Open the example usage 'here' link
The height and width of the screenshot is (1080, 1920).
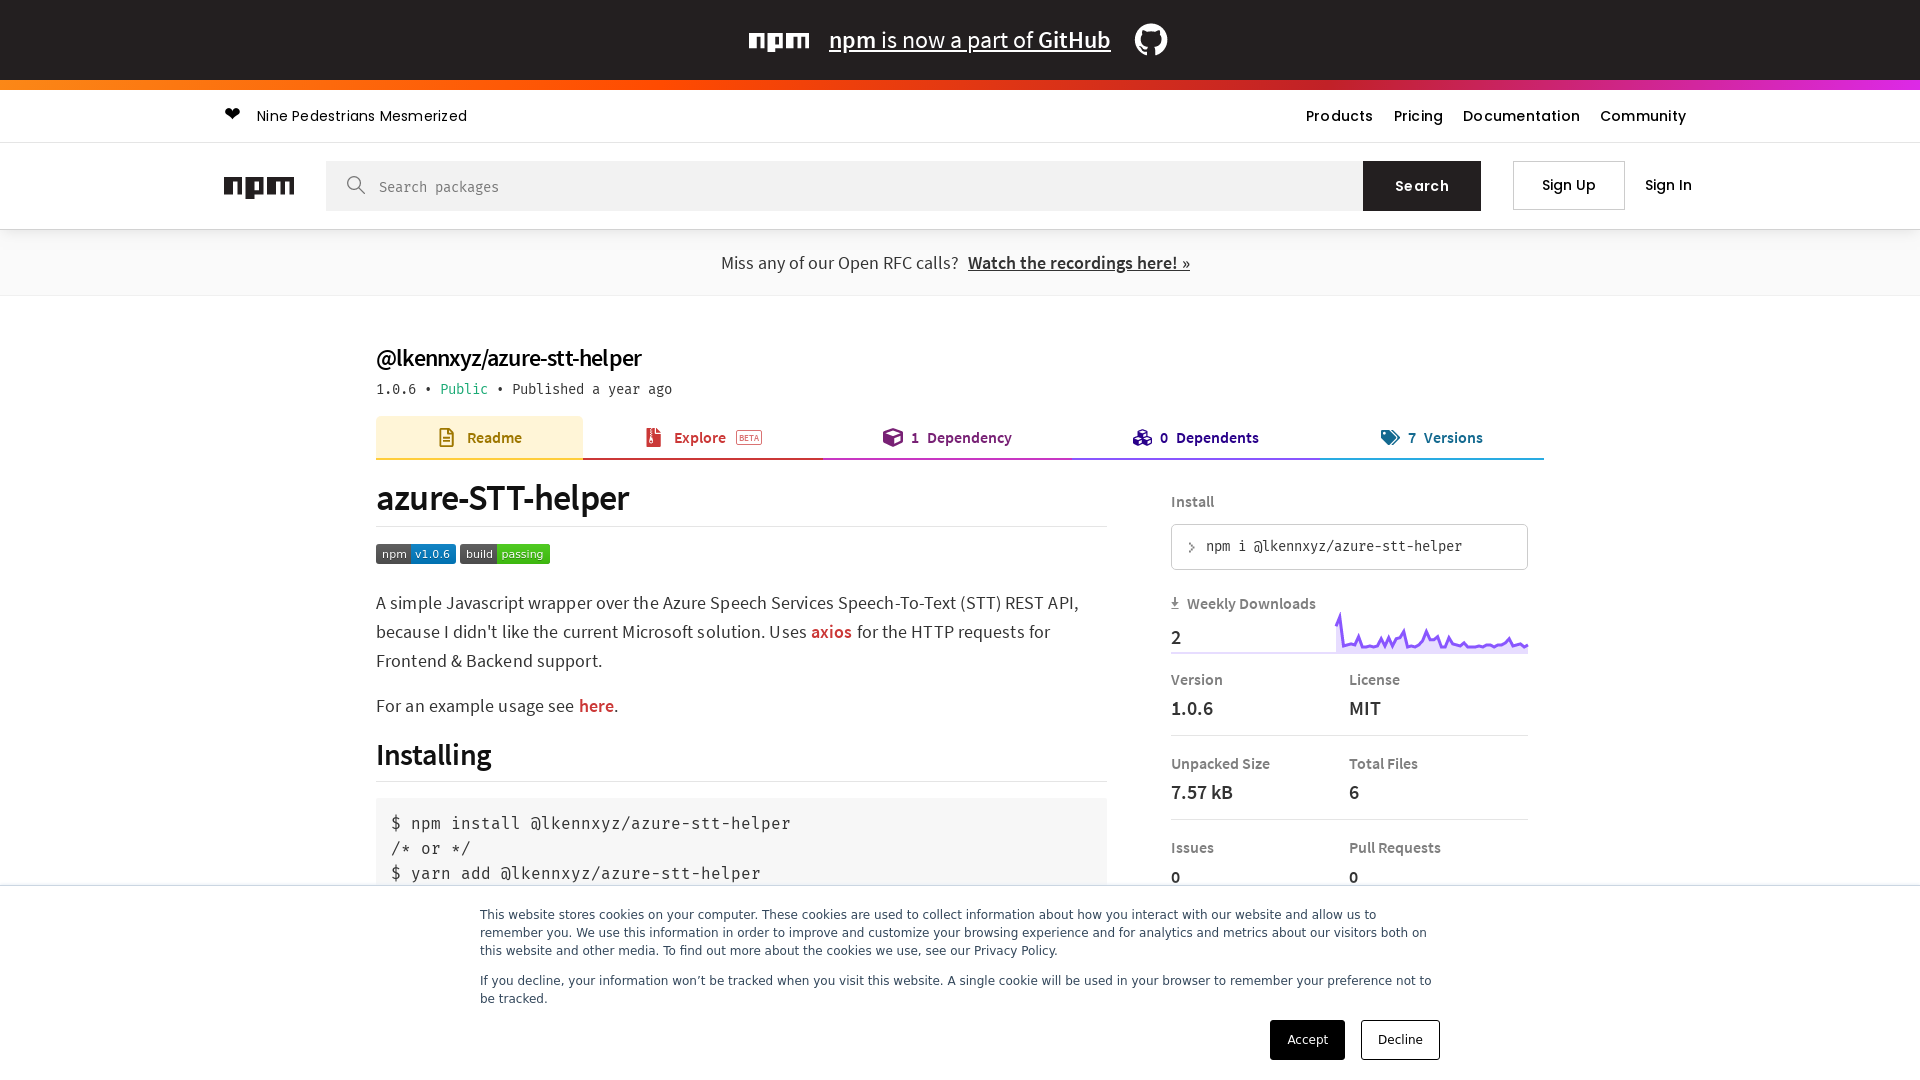tap(596, 706)
